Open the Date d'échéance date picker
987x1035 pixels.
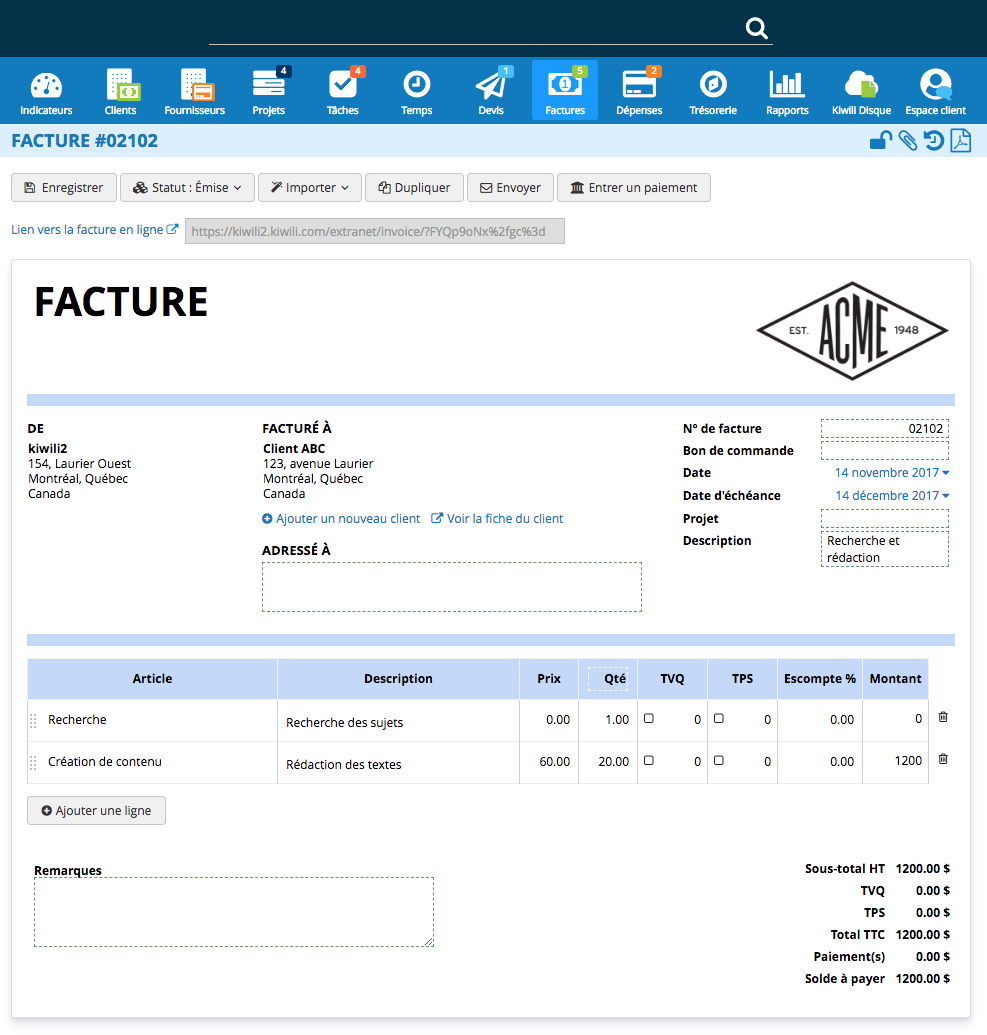pyautogui.click(x=892, y=496)
